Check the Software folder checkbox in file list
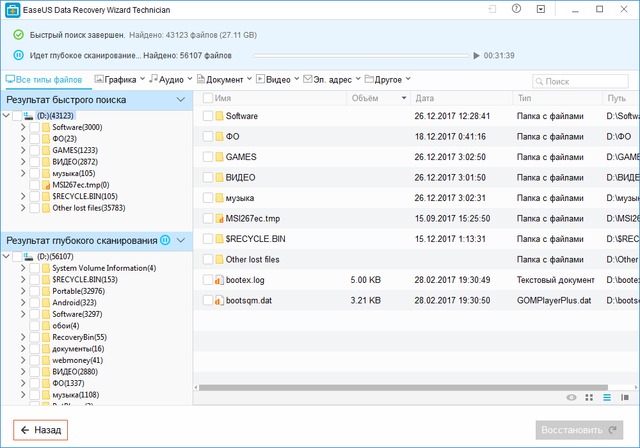This screenshot has width=640, height=448. click(208, 116)
